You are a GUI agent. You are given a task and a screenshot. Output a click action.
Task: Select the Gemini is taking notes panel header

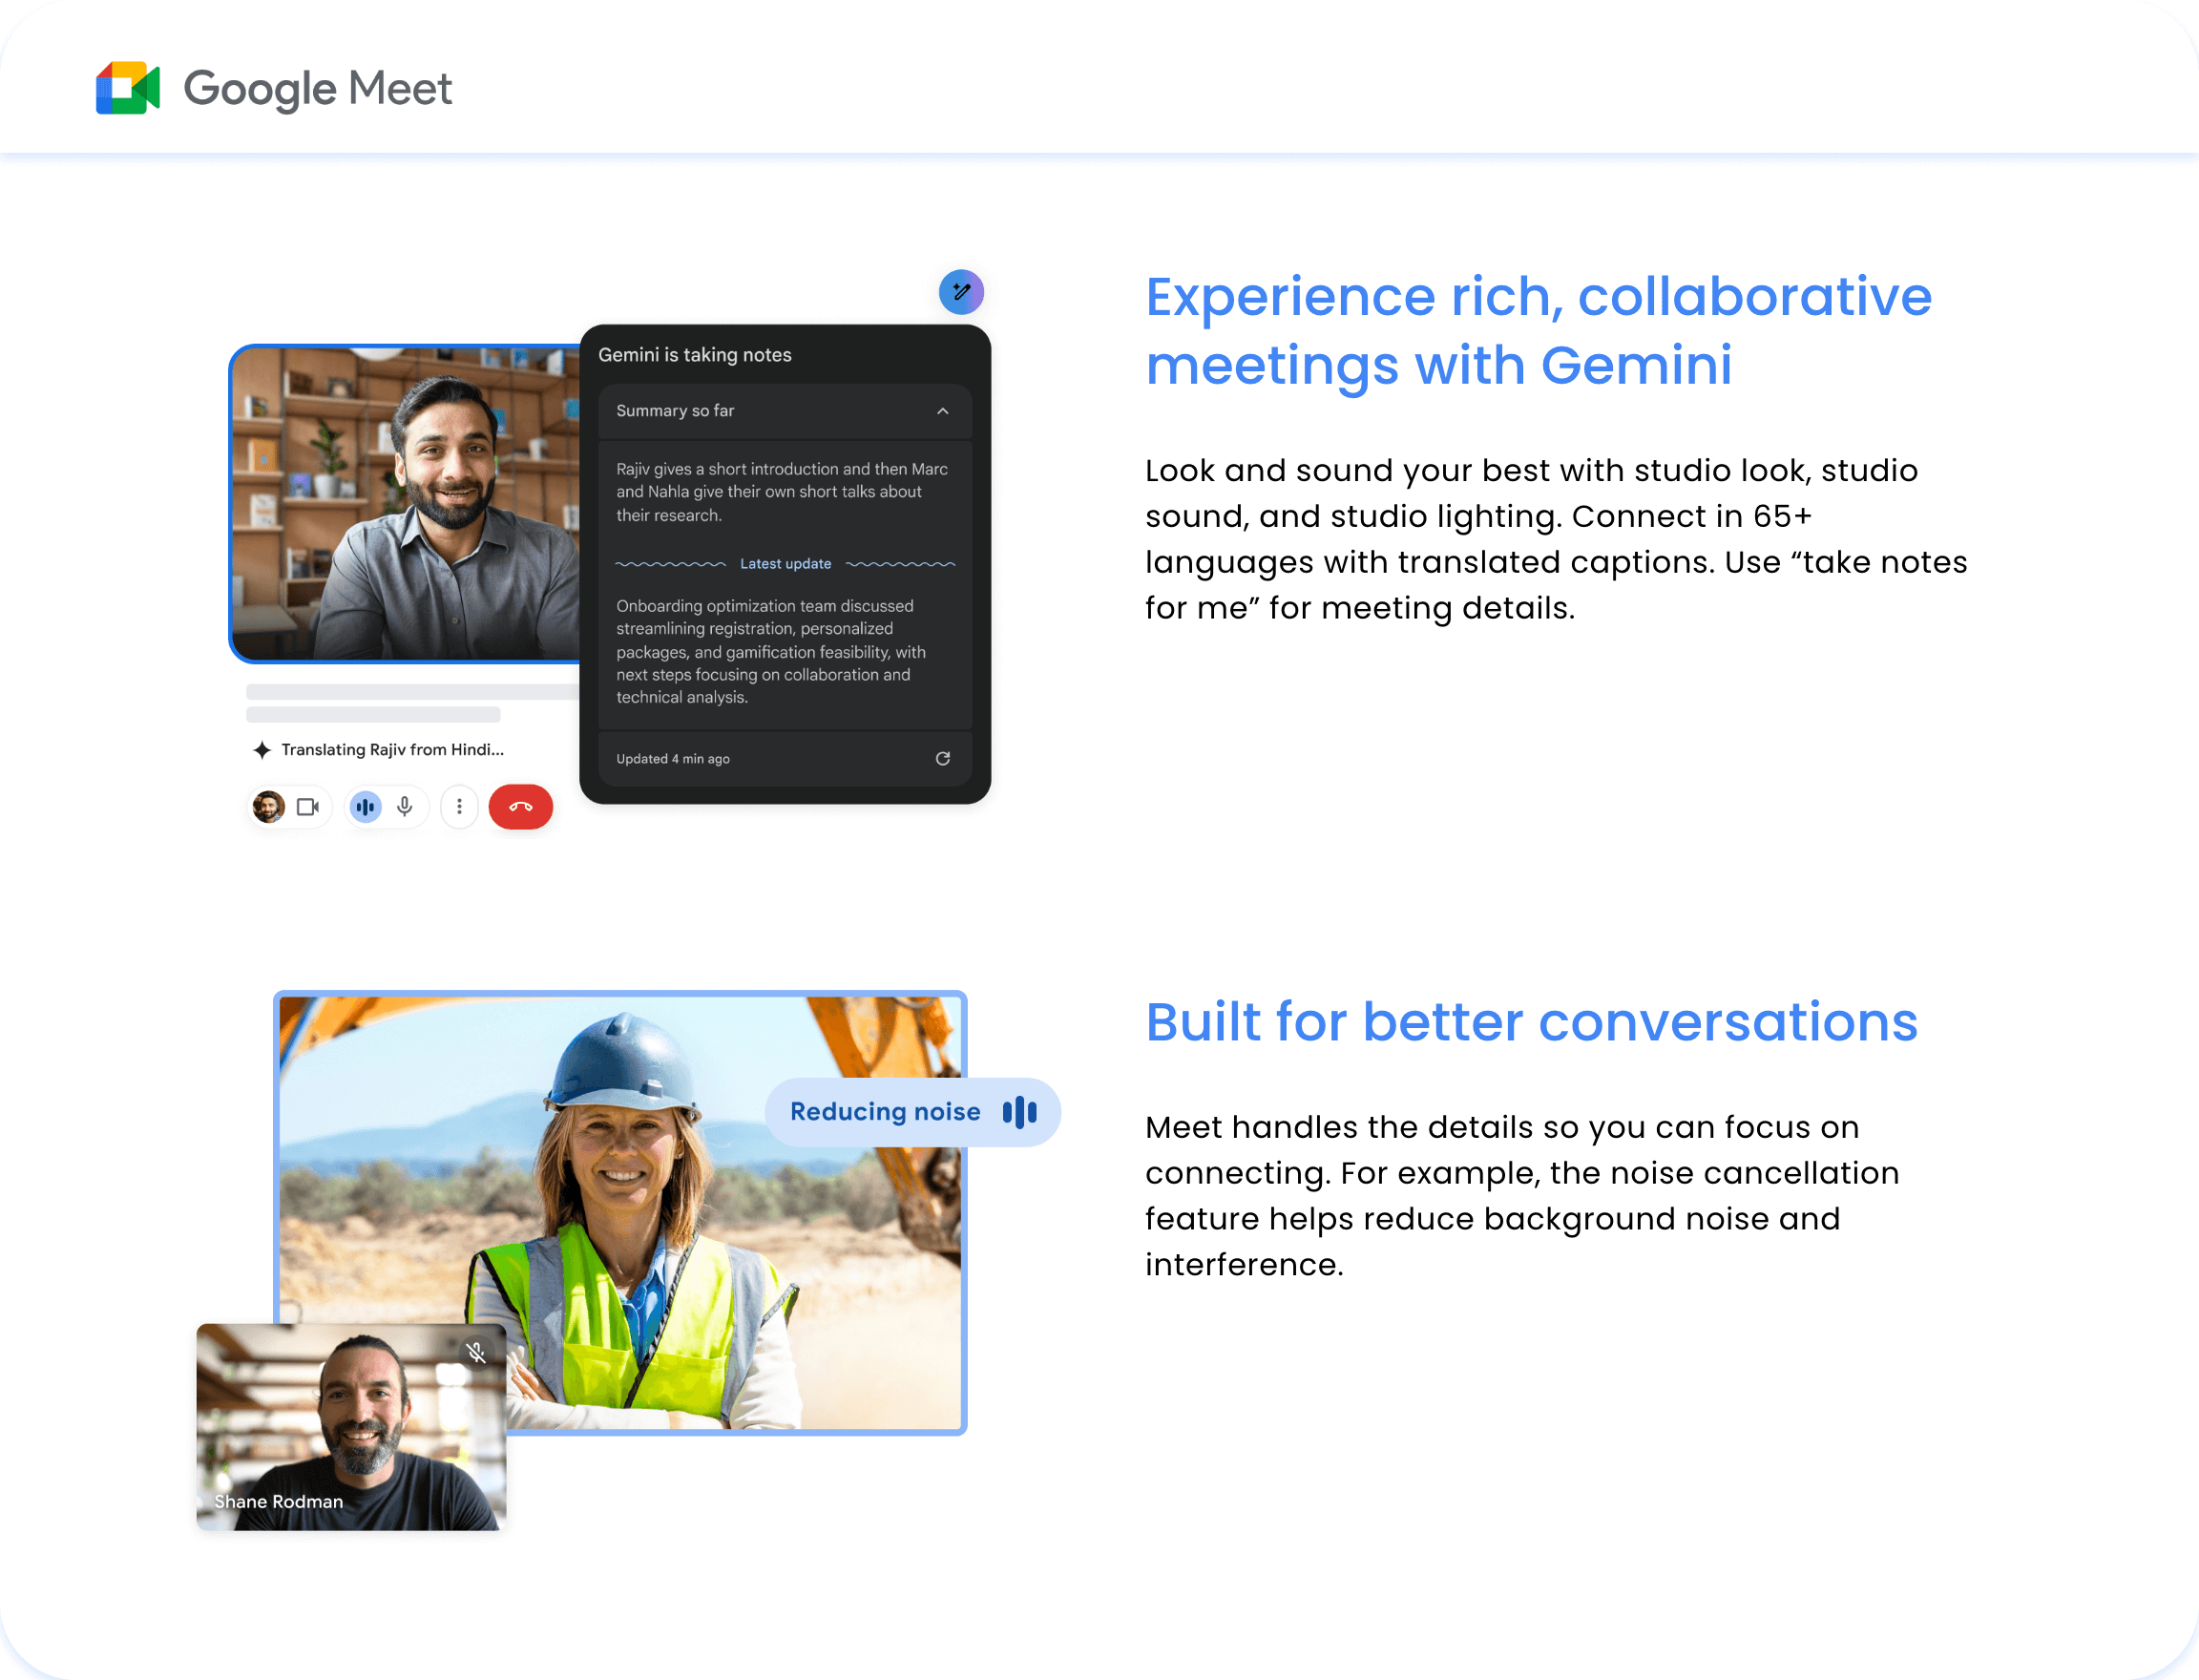695,354
